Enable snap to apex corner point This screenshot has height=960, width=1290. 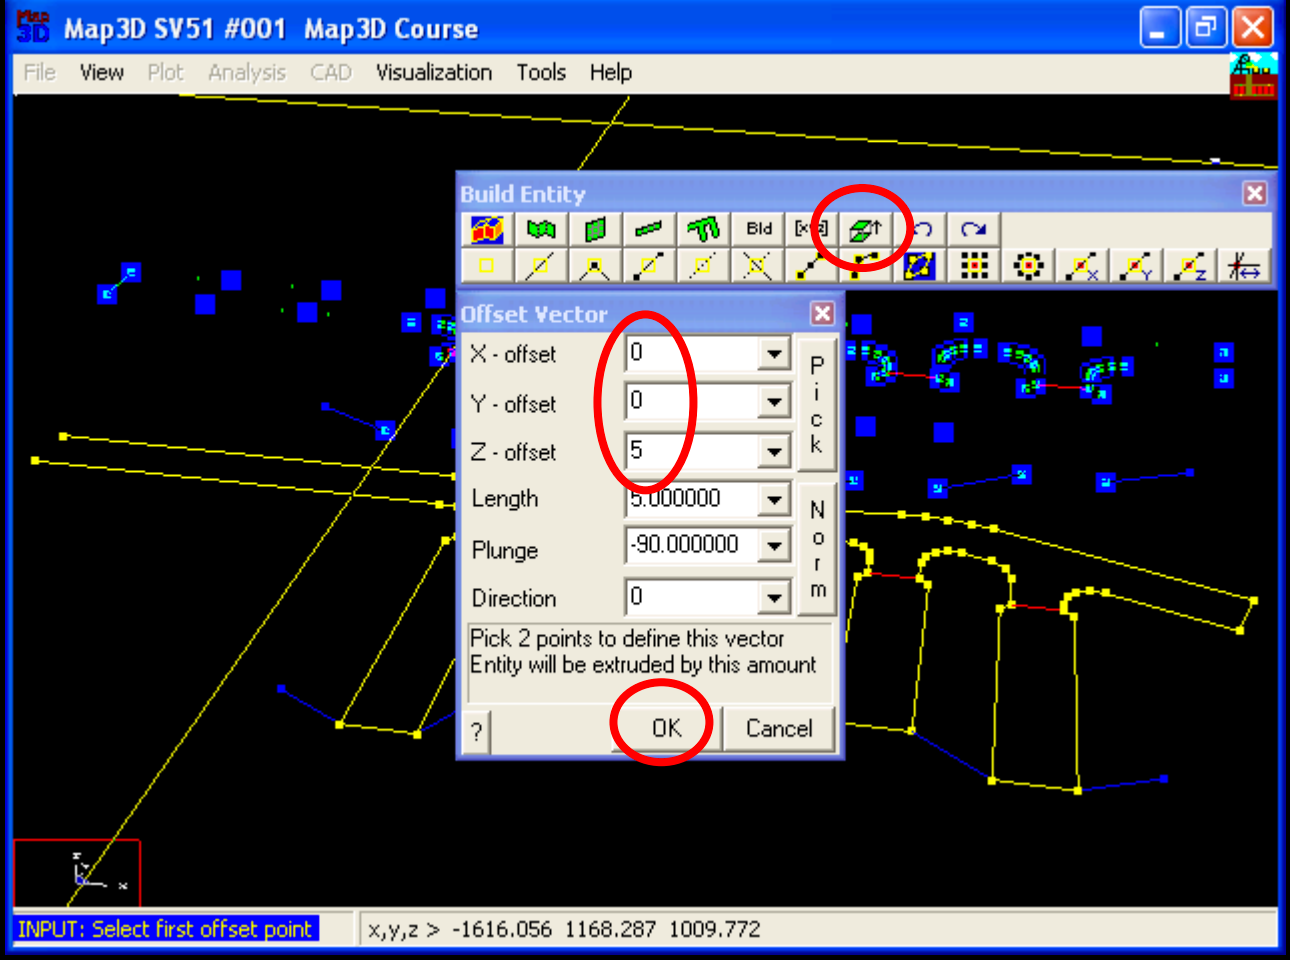click(595, 266)
